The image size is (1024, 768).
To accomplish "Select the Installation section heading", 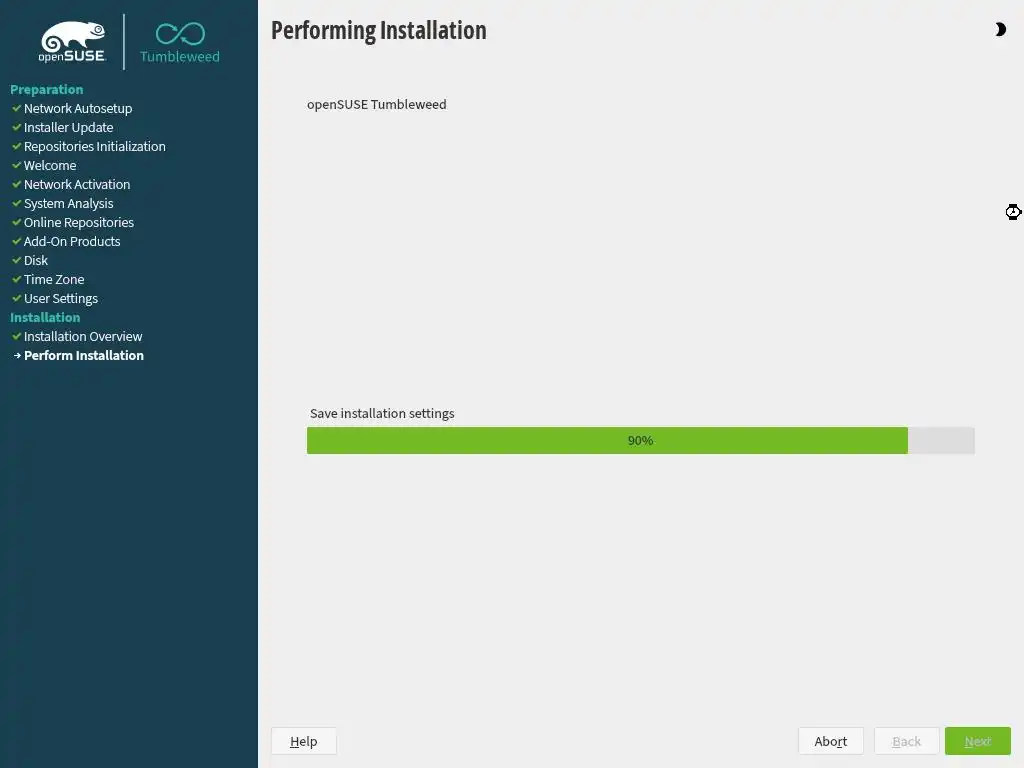I will coord(45,317).
